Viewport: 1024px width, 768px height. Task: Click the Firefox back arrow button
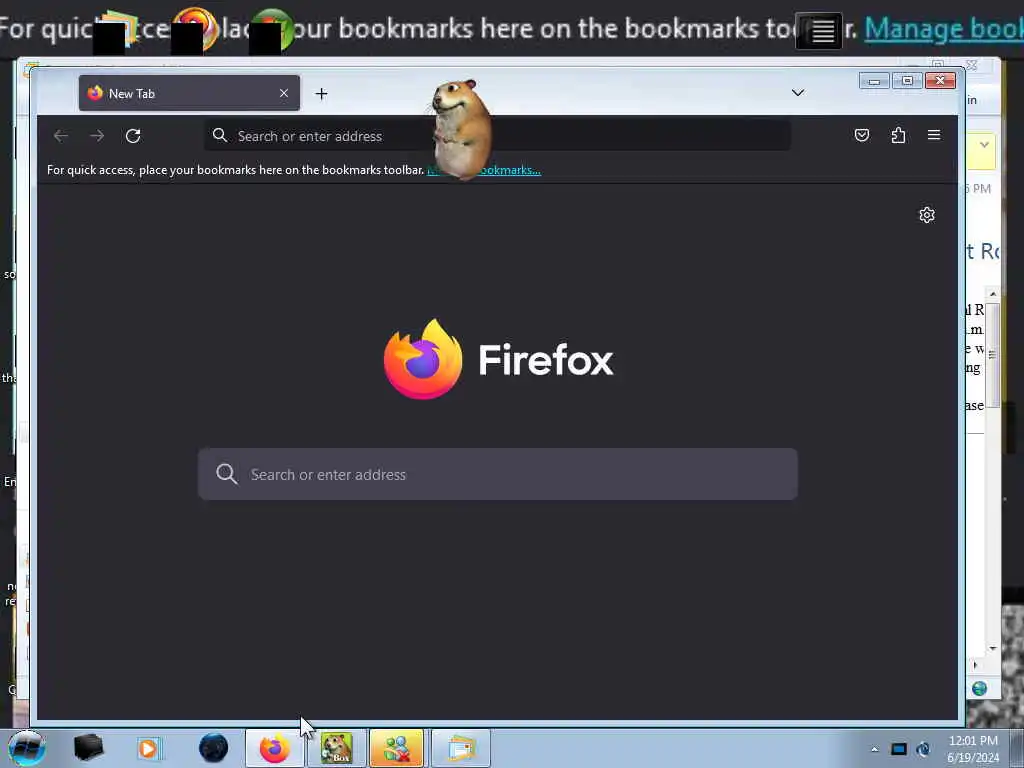(x=61, y=136)
